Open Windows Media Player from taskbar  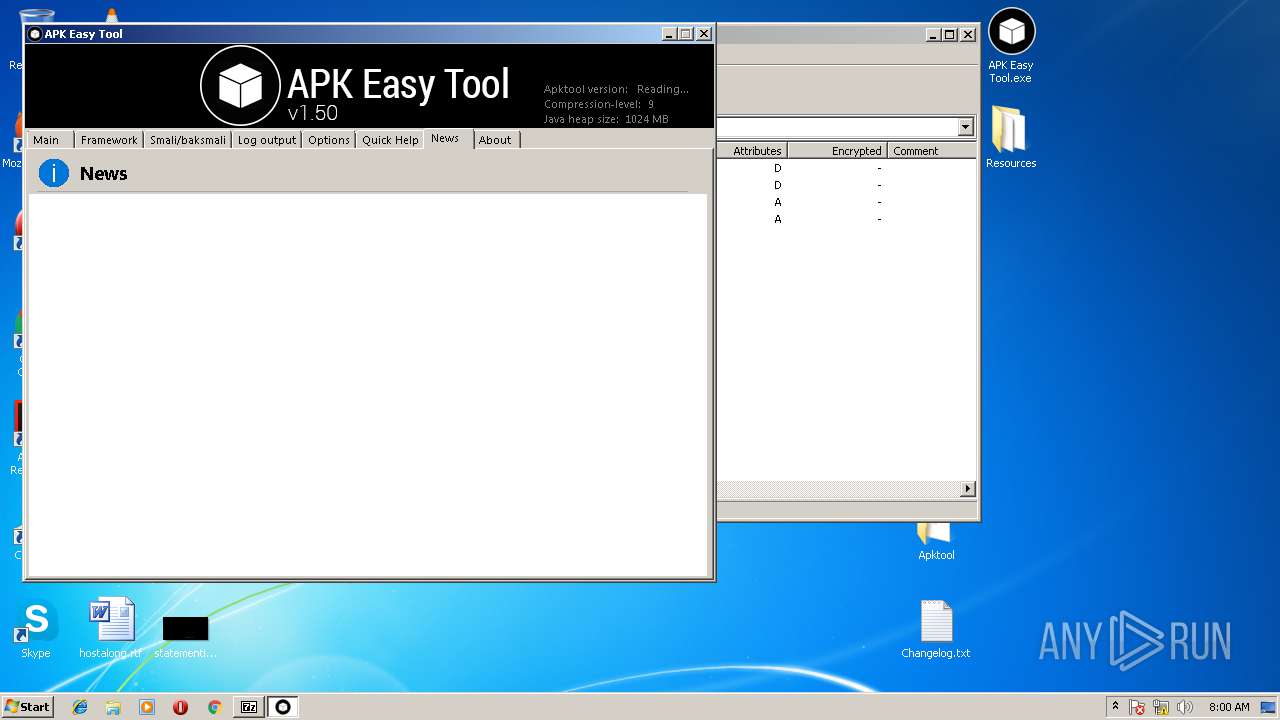[x=147, y=707]
